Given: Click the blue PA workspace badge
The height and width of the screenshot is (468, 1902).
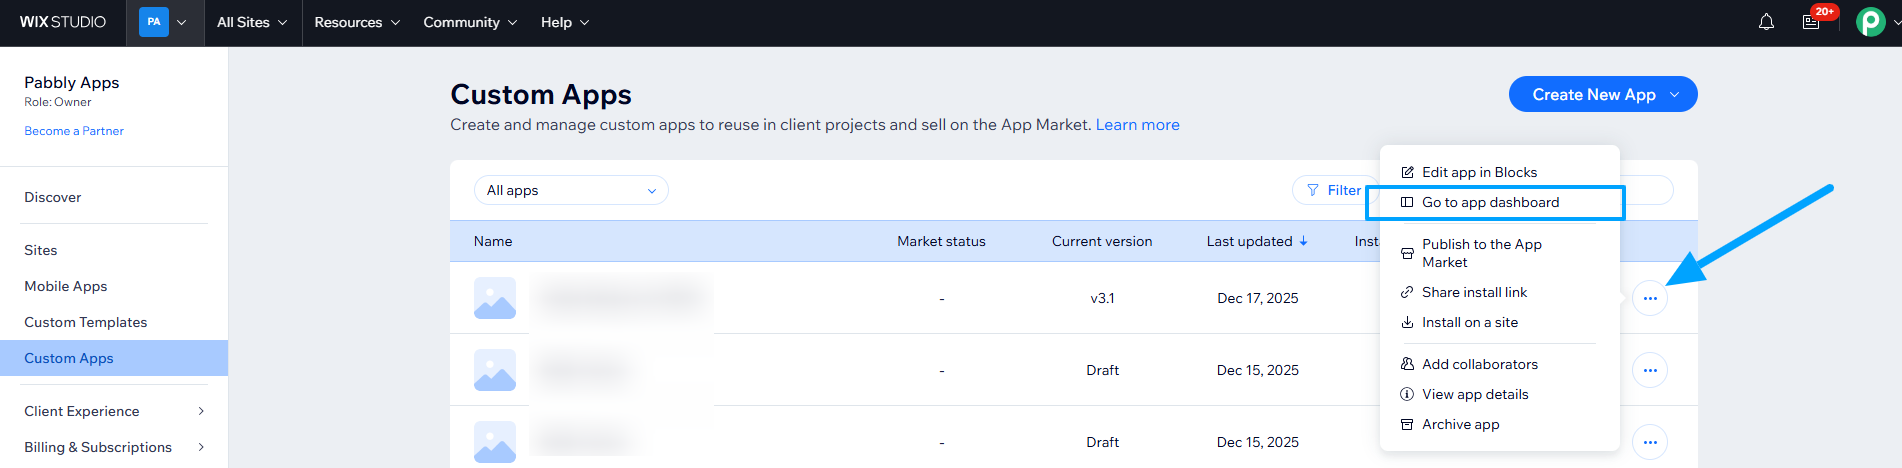Looking at the screenshot, I should tap(154, 22).
